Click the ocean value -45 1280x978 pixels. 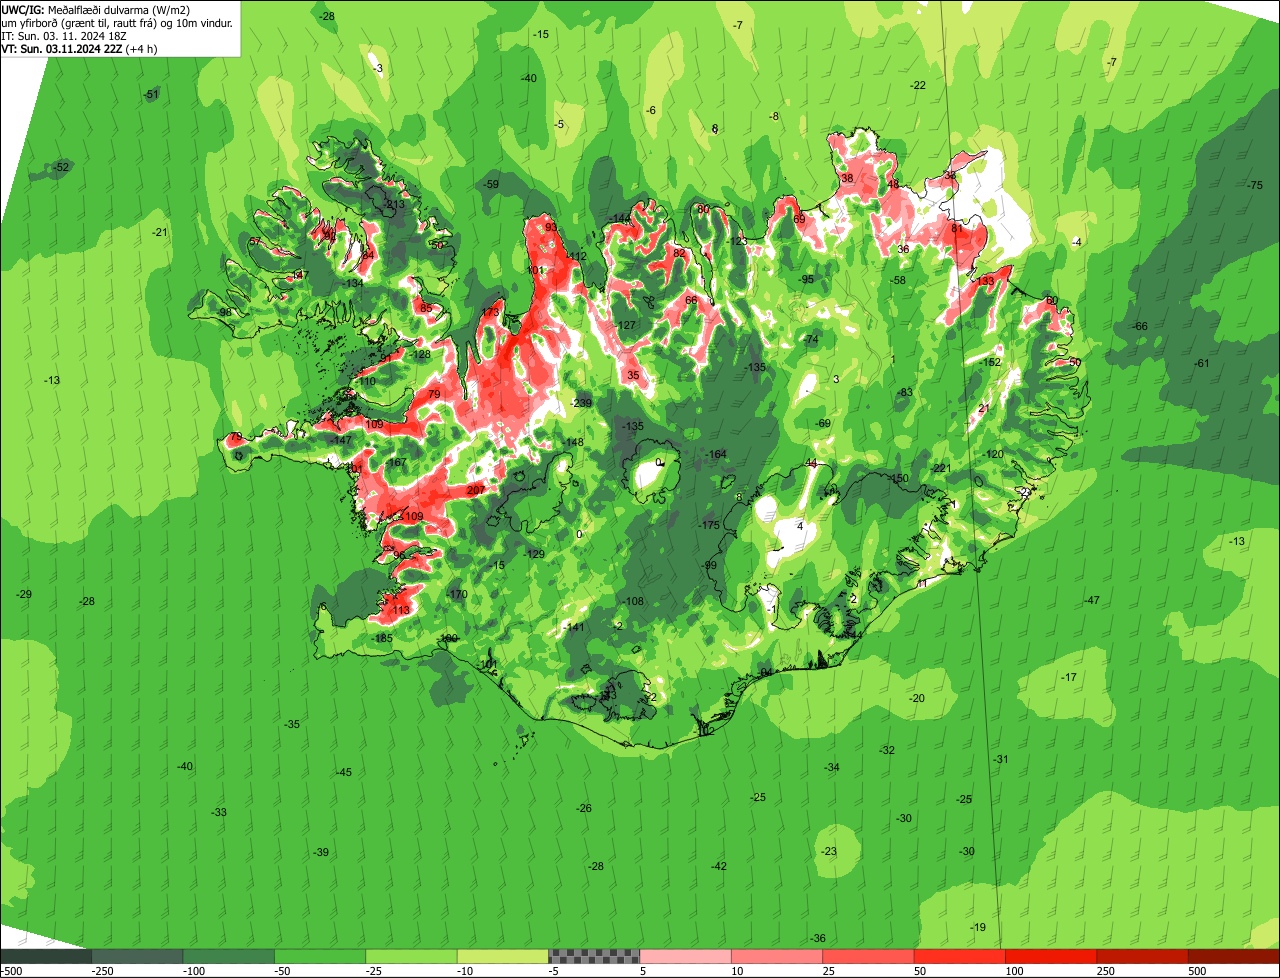(343, 772)
